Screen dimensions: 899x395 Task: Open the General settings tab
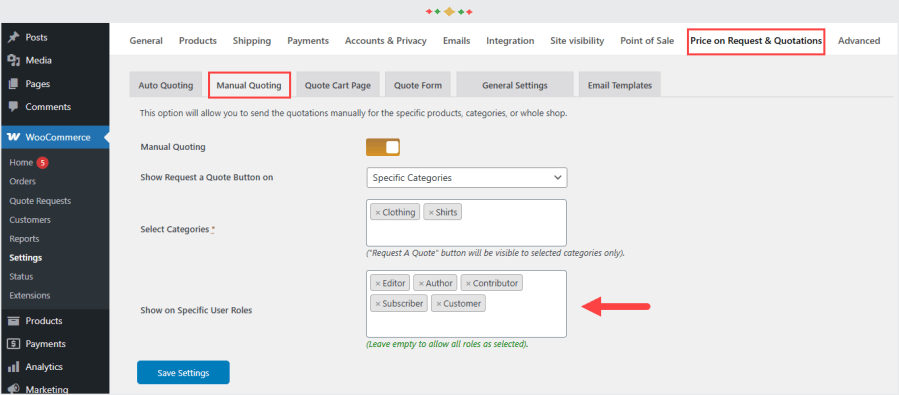pyautogui.click(x=146, y=41)
